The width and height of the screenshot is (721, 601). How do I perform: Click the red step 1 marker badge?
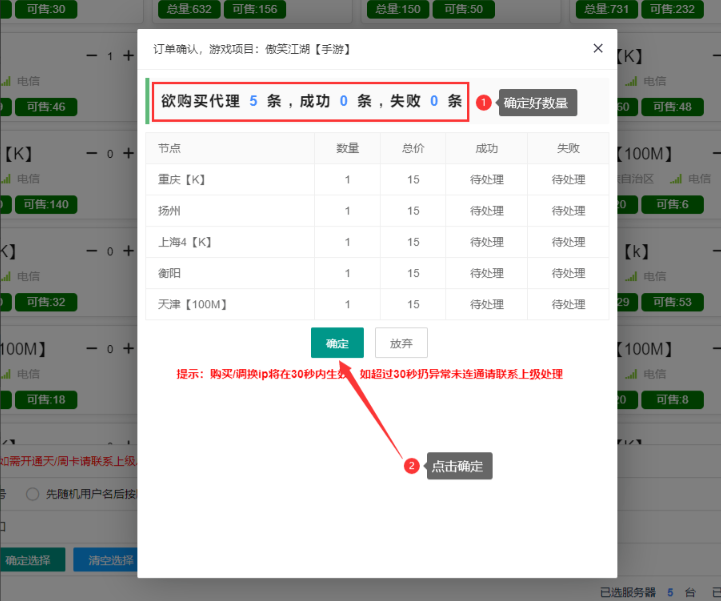(x=483, y=103)
